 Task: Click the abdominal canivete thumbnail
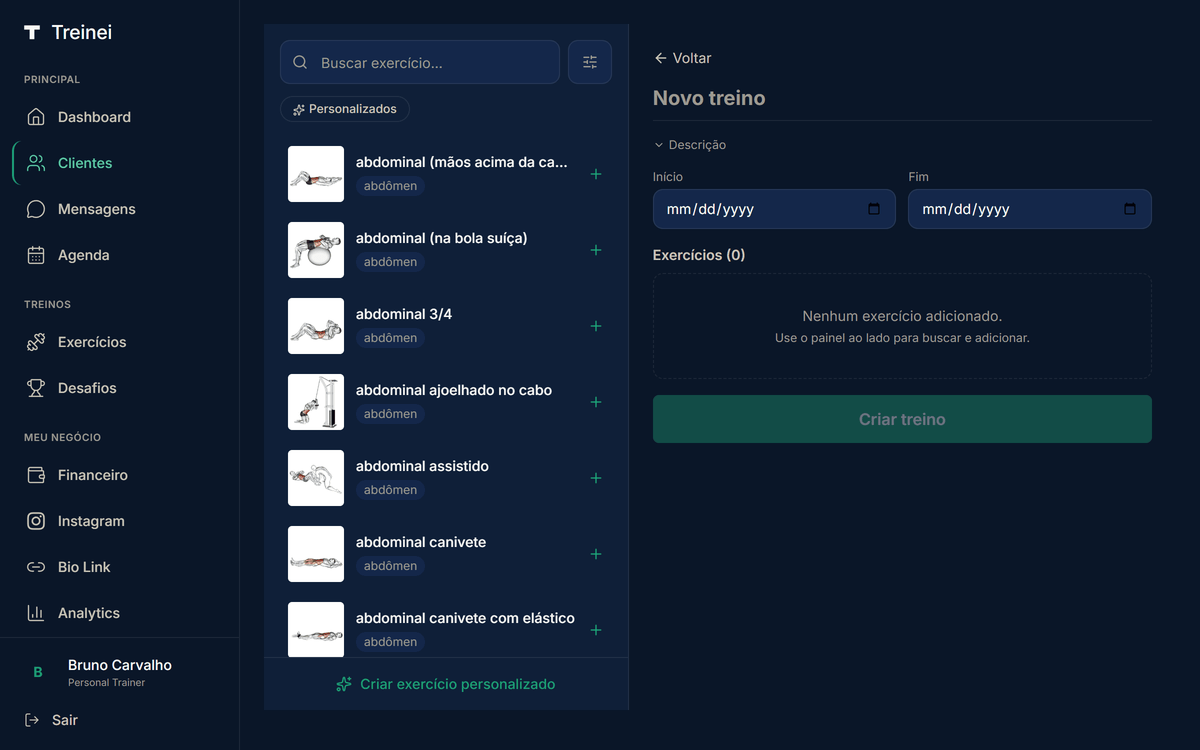tap(316, 554)
